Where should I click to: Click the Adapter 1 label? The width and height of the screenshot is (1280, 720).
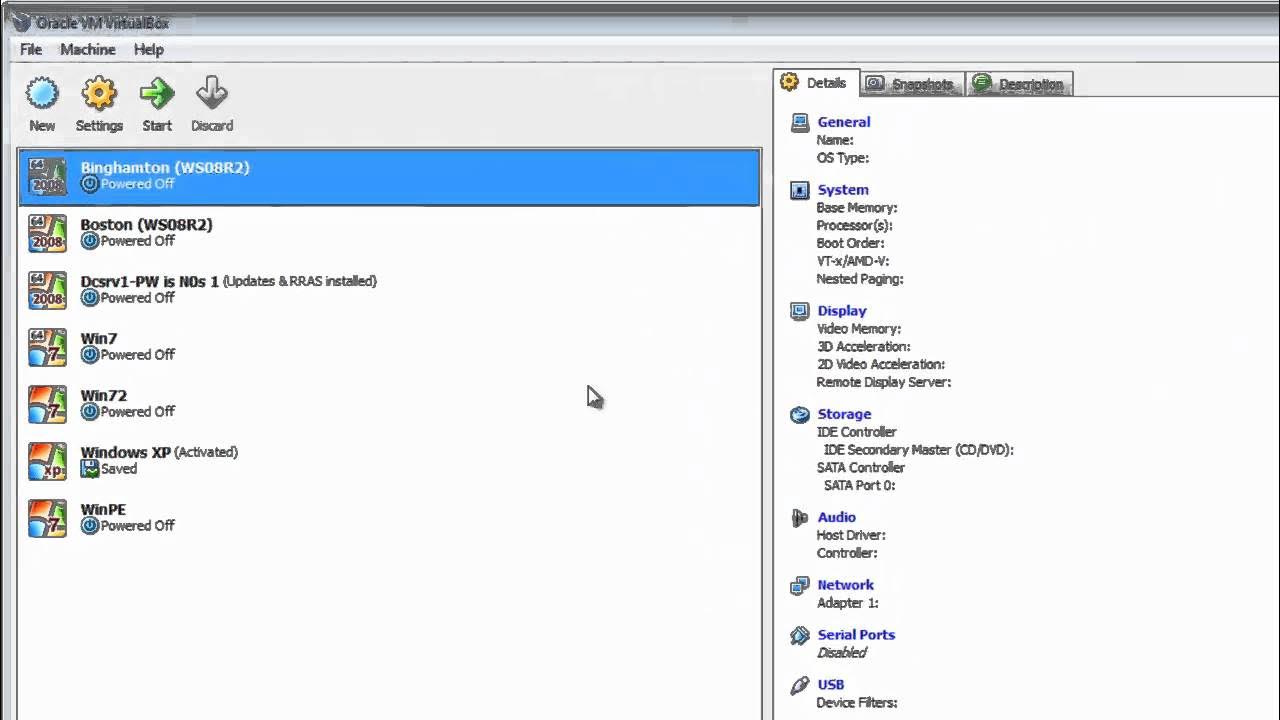pos(847,603)
